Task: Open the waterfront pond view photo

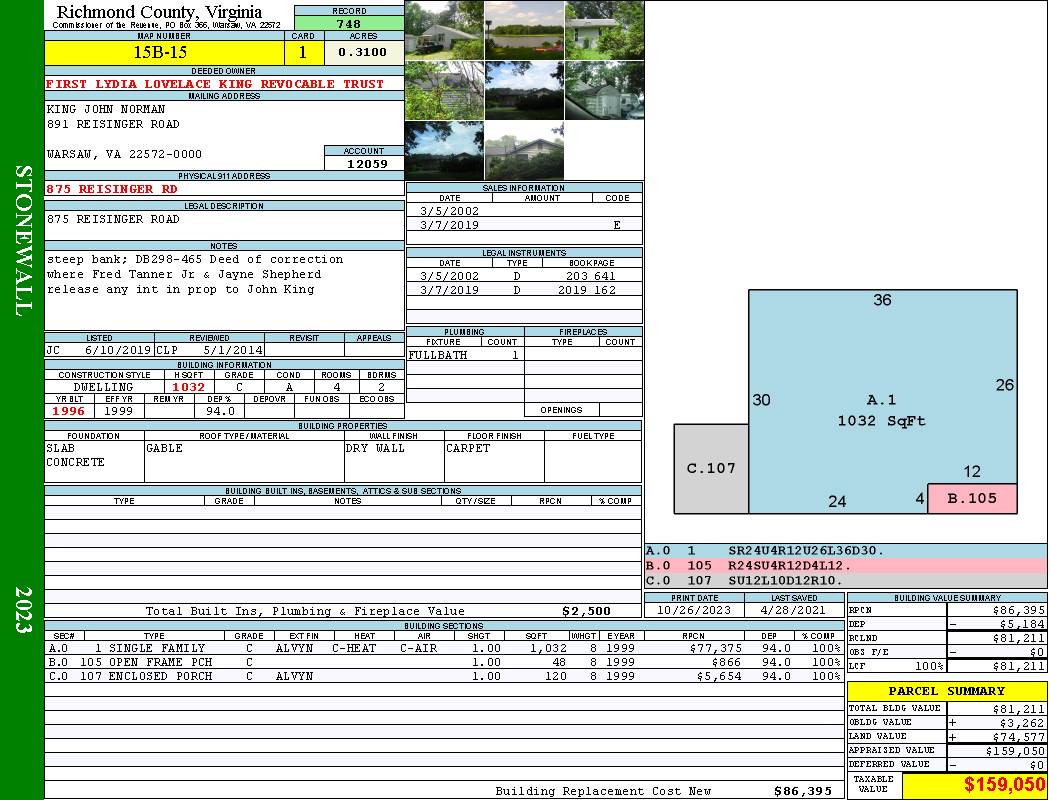Action: coord(524,30)
